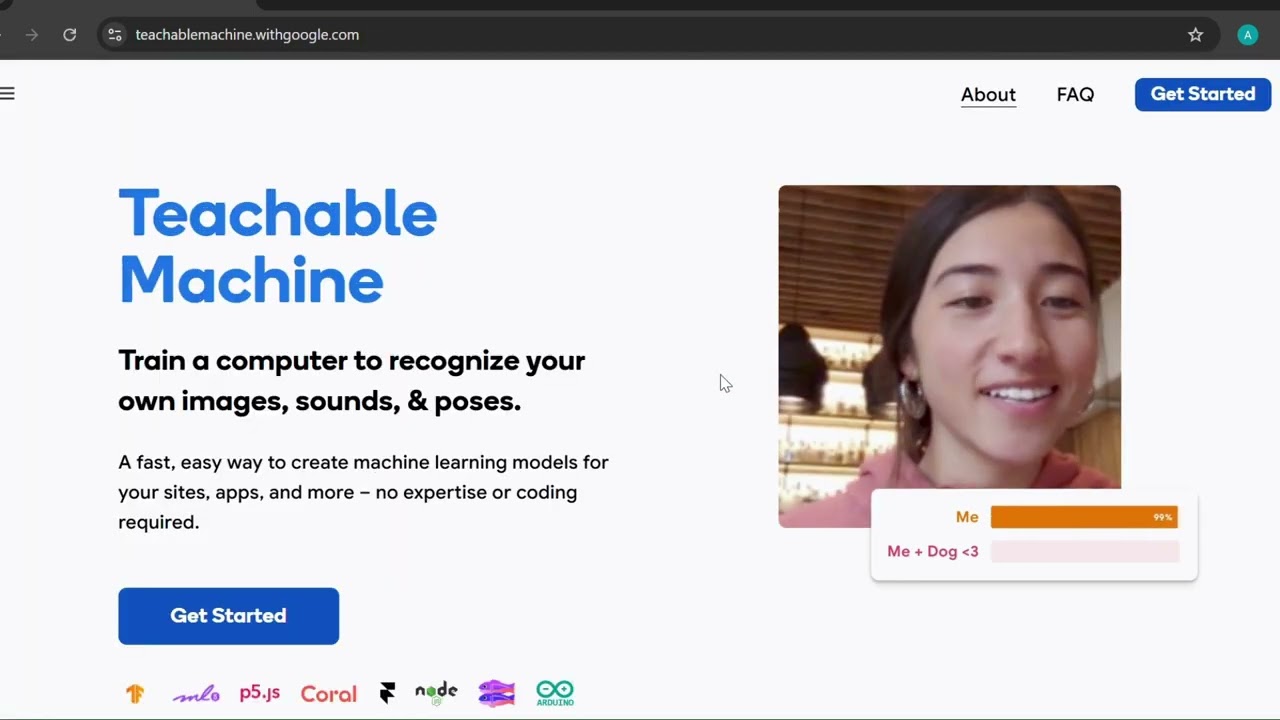Go to the FAQ link
Screen dimensions: 1280x720
[1075, 95]
